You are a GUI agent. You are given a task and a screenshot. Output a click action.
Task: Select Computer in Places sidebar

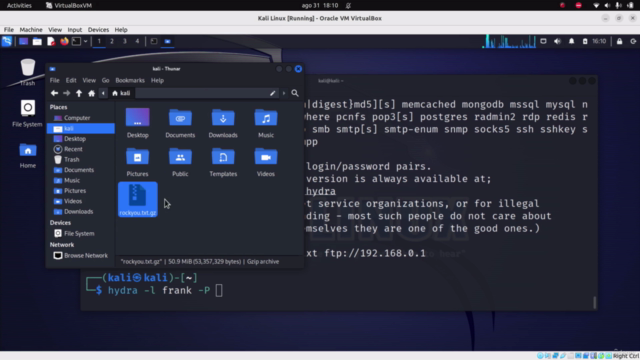(81, 118)
